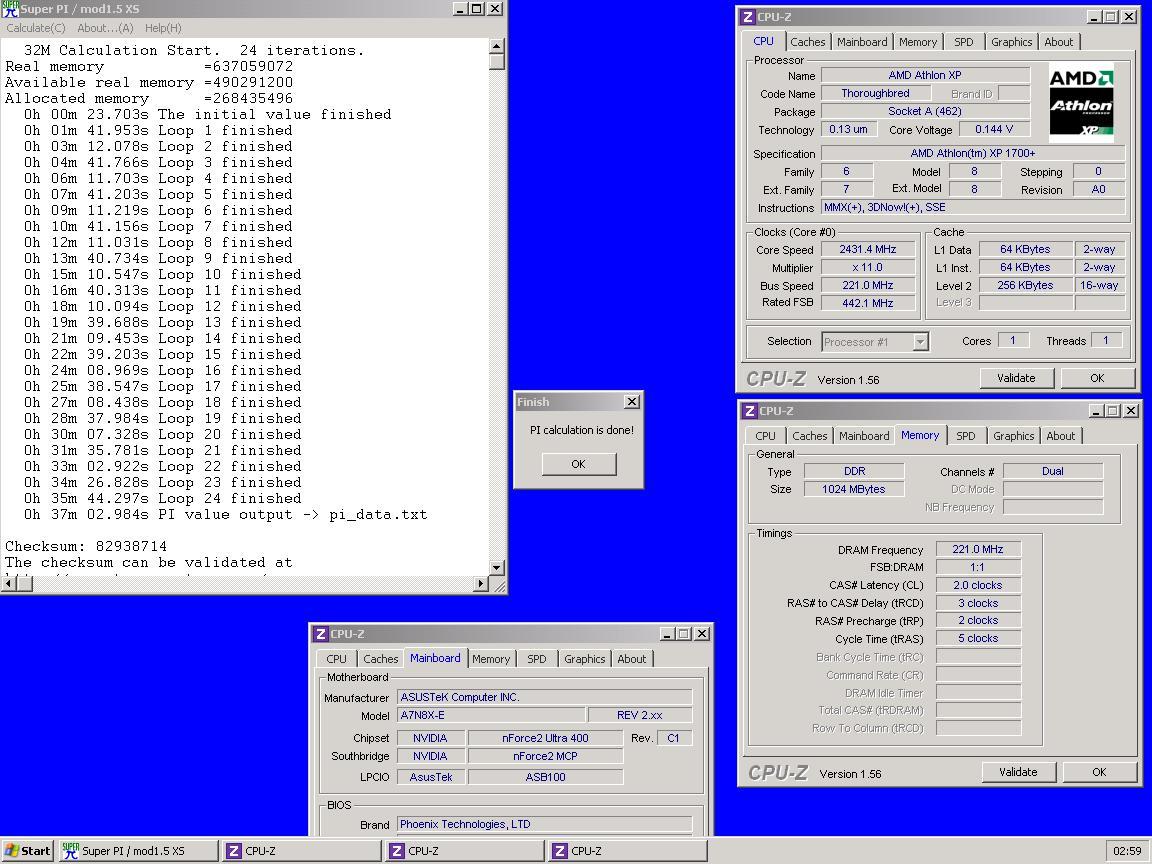Screen dimensions: 1152x864
Task: Select Graphics tab in top CPU-Z window
Action: (1011, 42)
